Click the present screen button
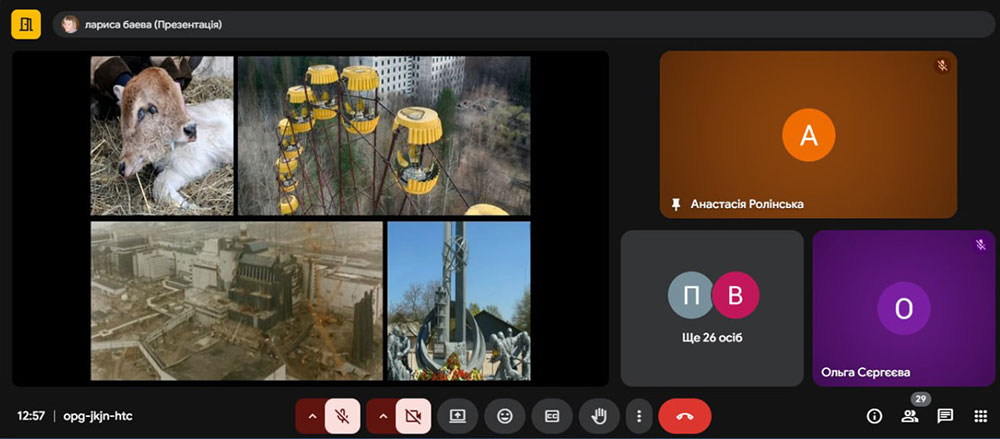 coord(458,416)
